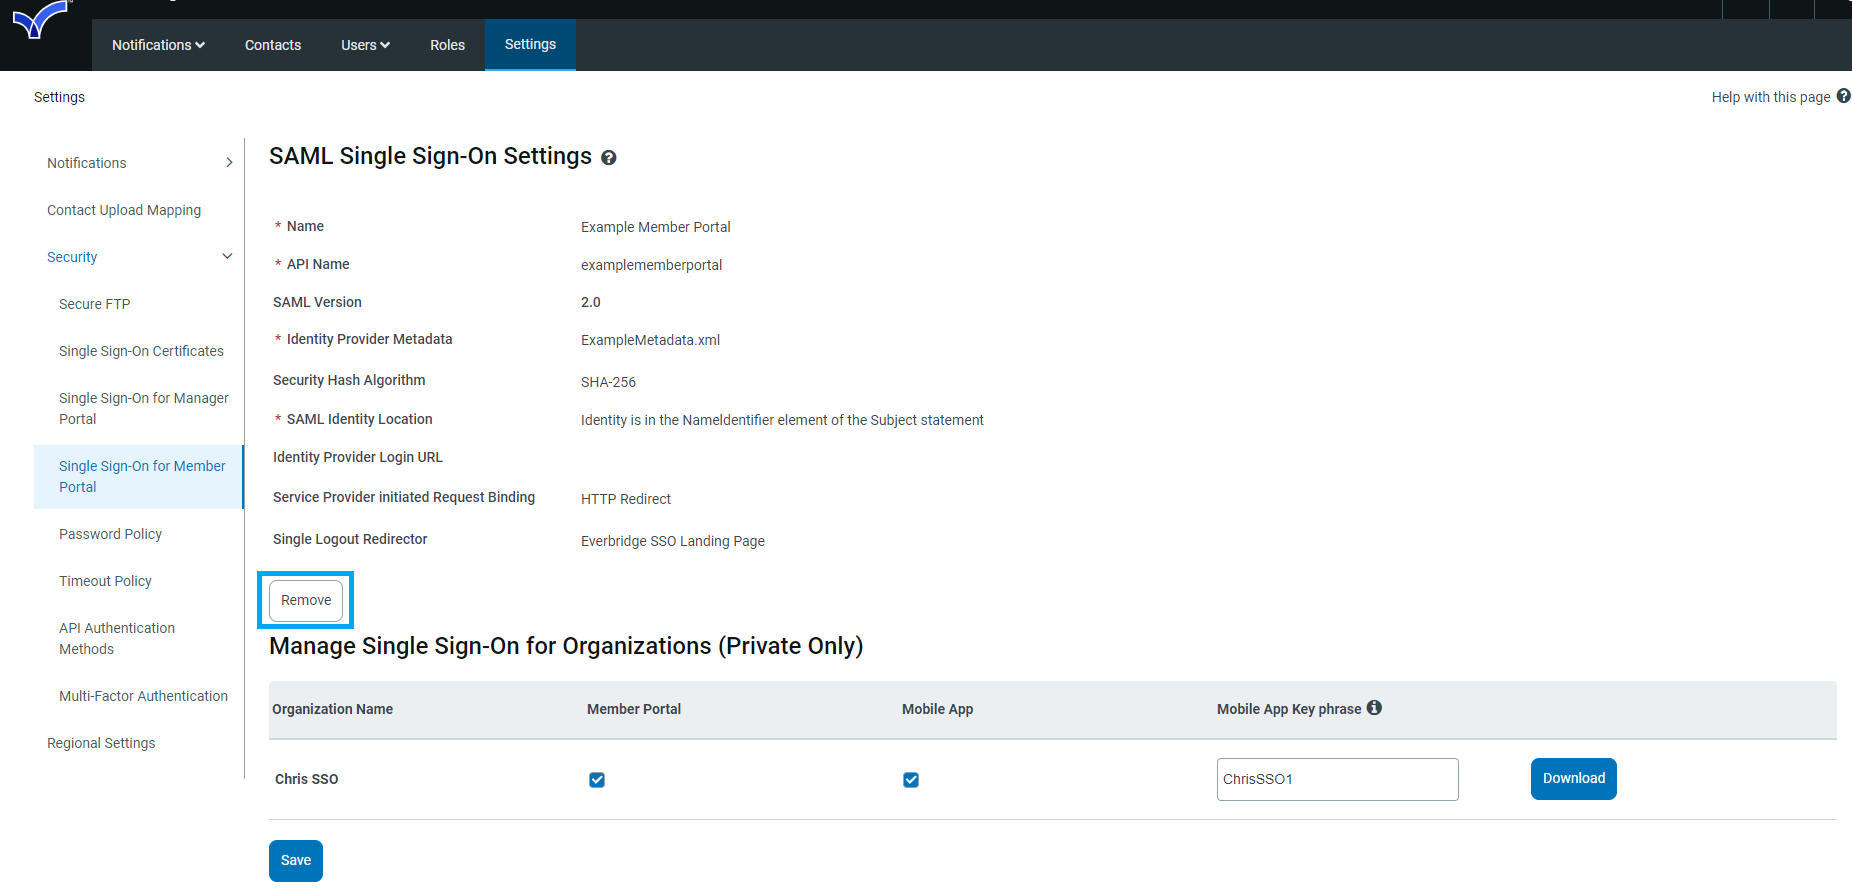Click the Help with this page link
Screen dimensions: 1852x891
pos(1770,97)
